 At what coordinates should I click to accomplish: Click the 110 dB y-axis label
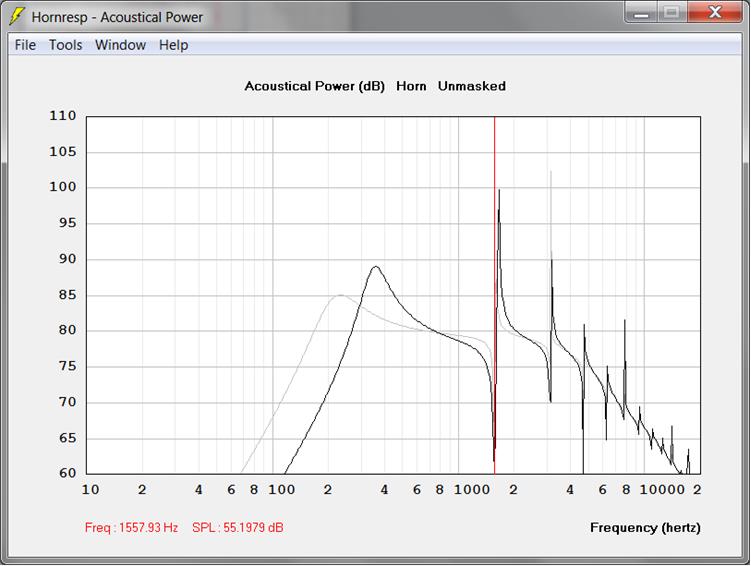[x=63, y=115]
